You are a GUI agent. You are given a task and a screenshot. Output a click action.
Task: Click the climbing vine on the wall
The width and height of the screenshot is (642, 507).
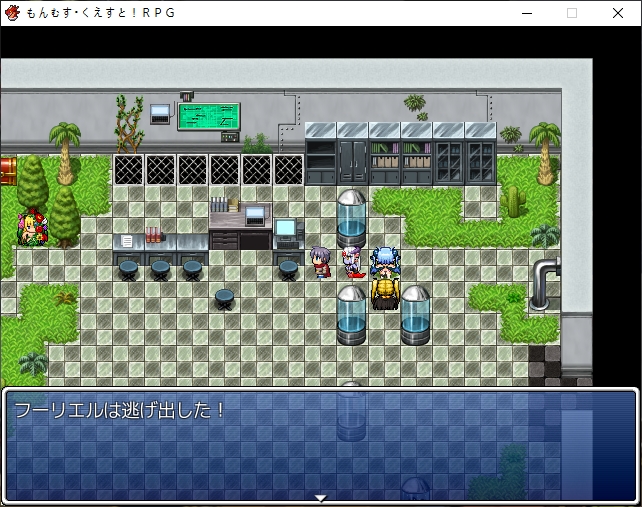(129, 124)
